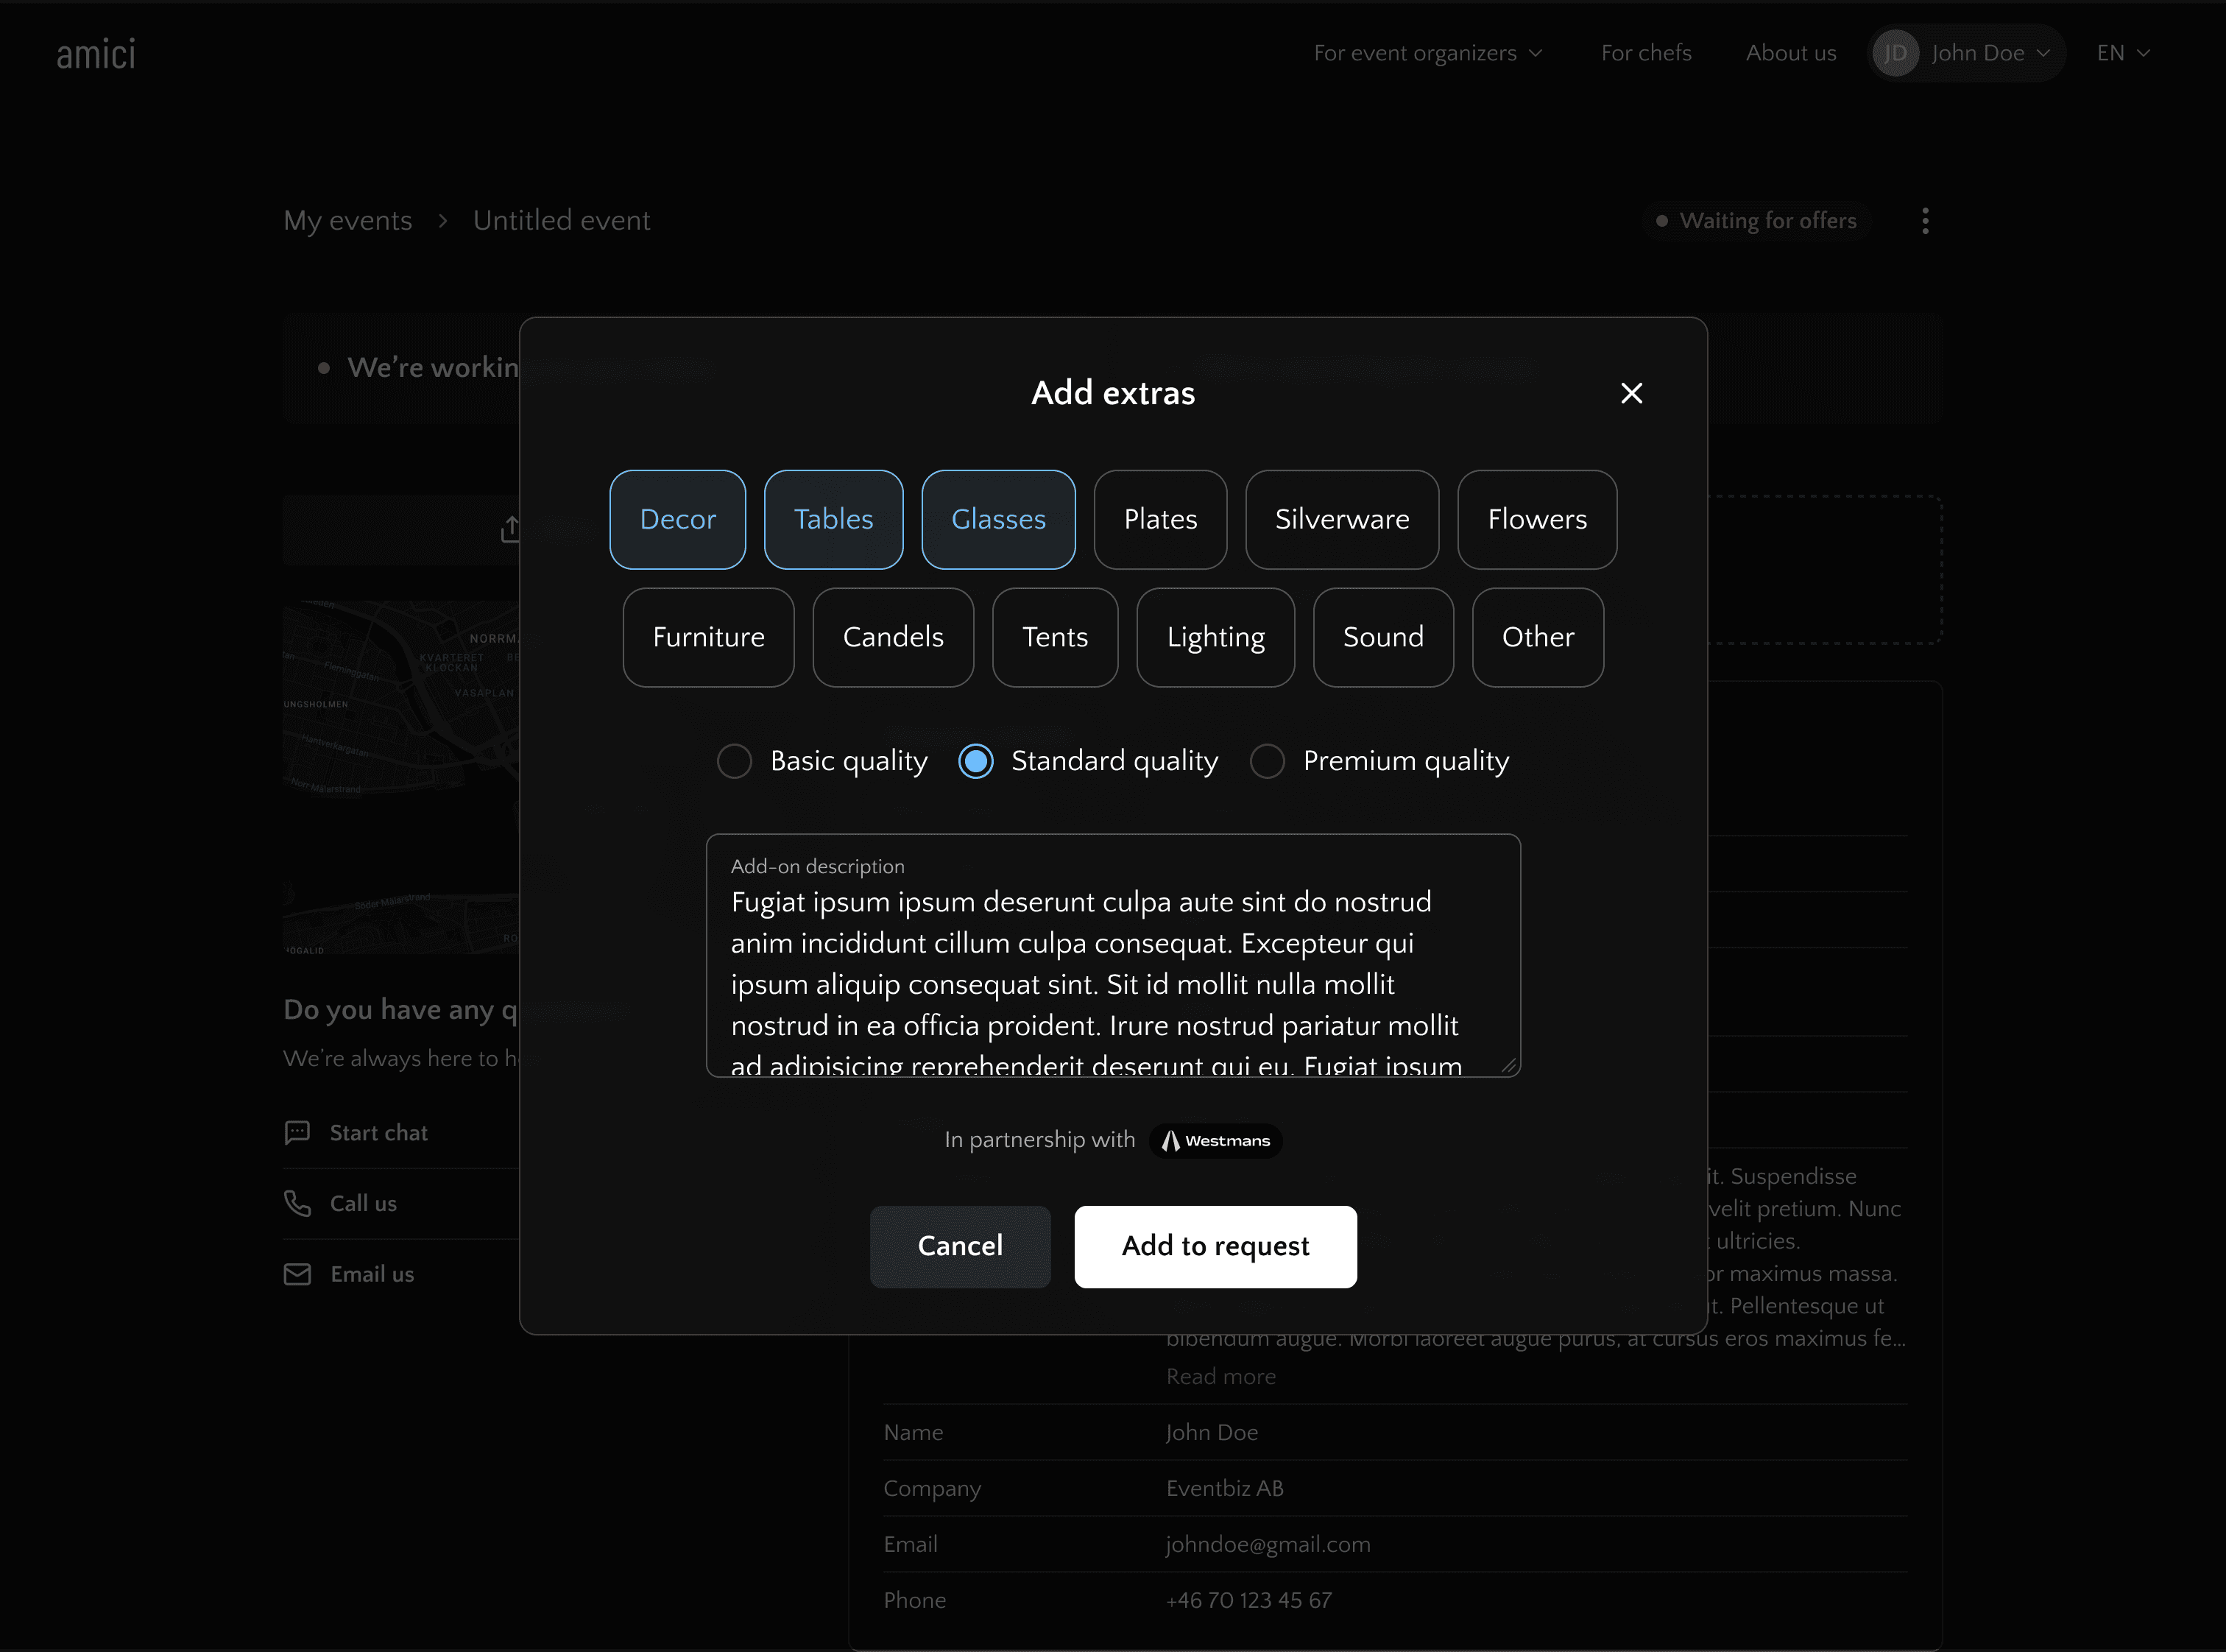Click the johndoe@gmail.com email value
The width and height of the screenshot is (2226, 1652).
pos(1268,1545)
